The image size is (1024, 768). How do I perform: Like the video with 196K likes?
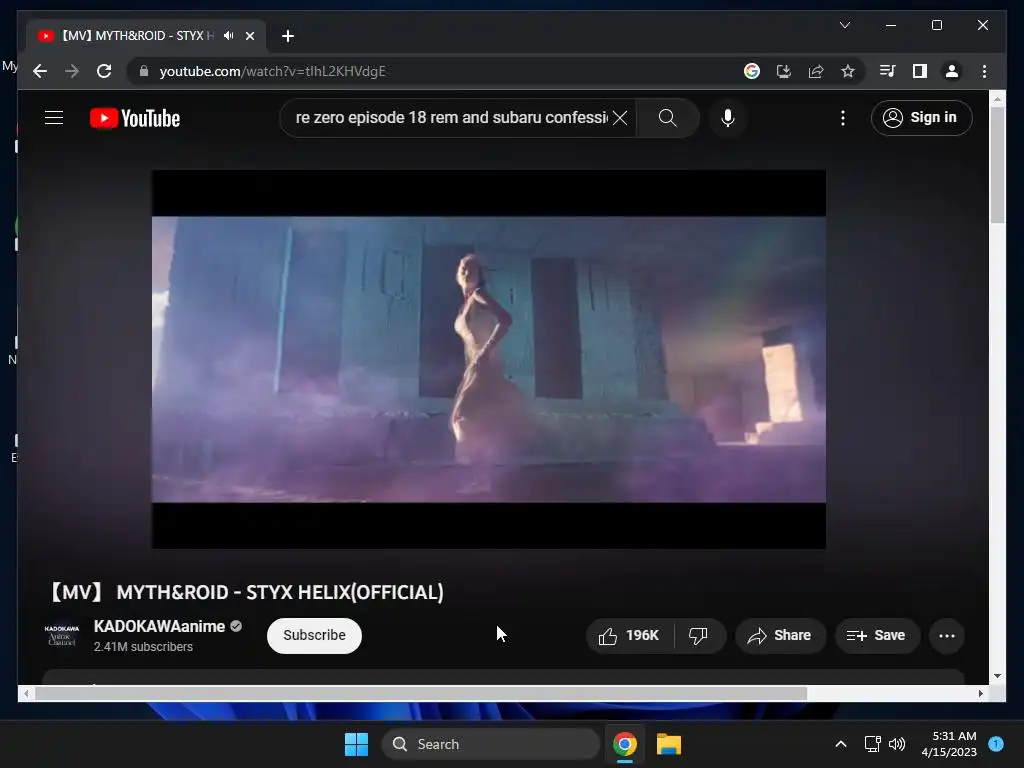tap(630, 635)
